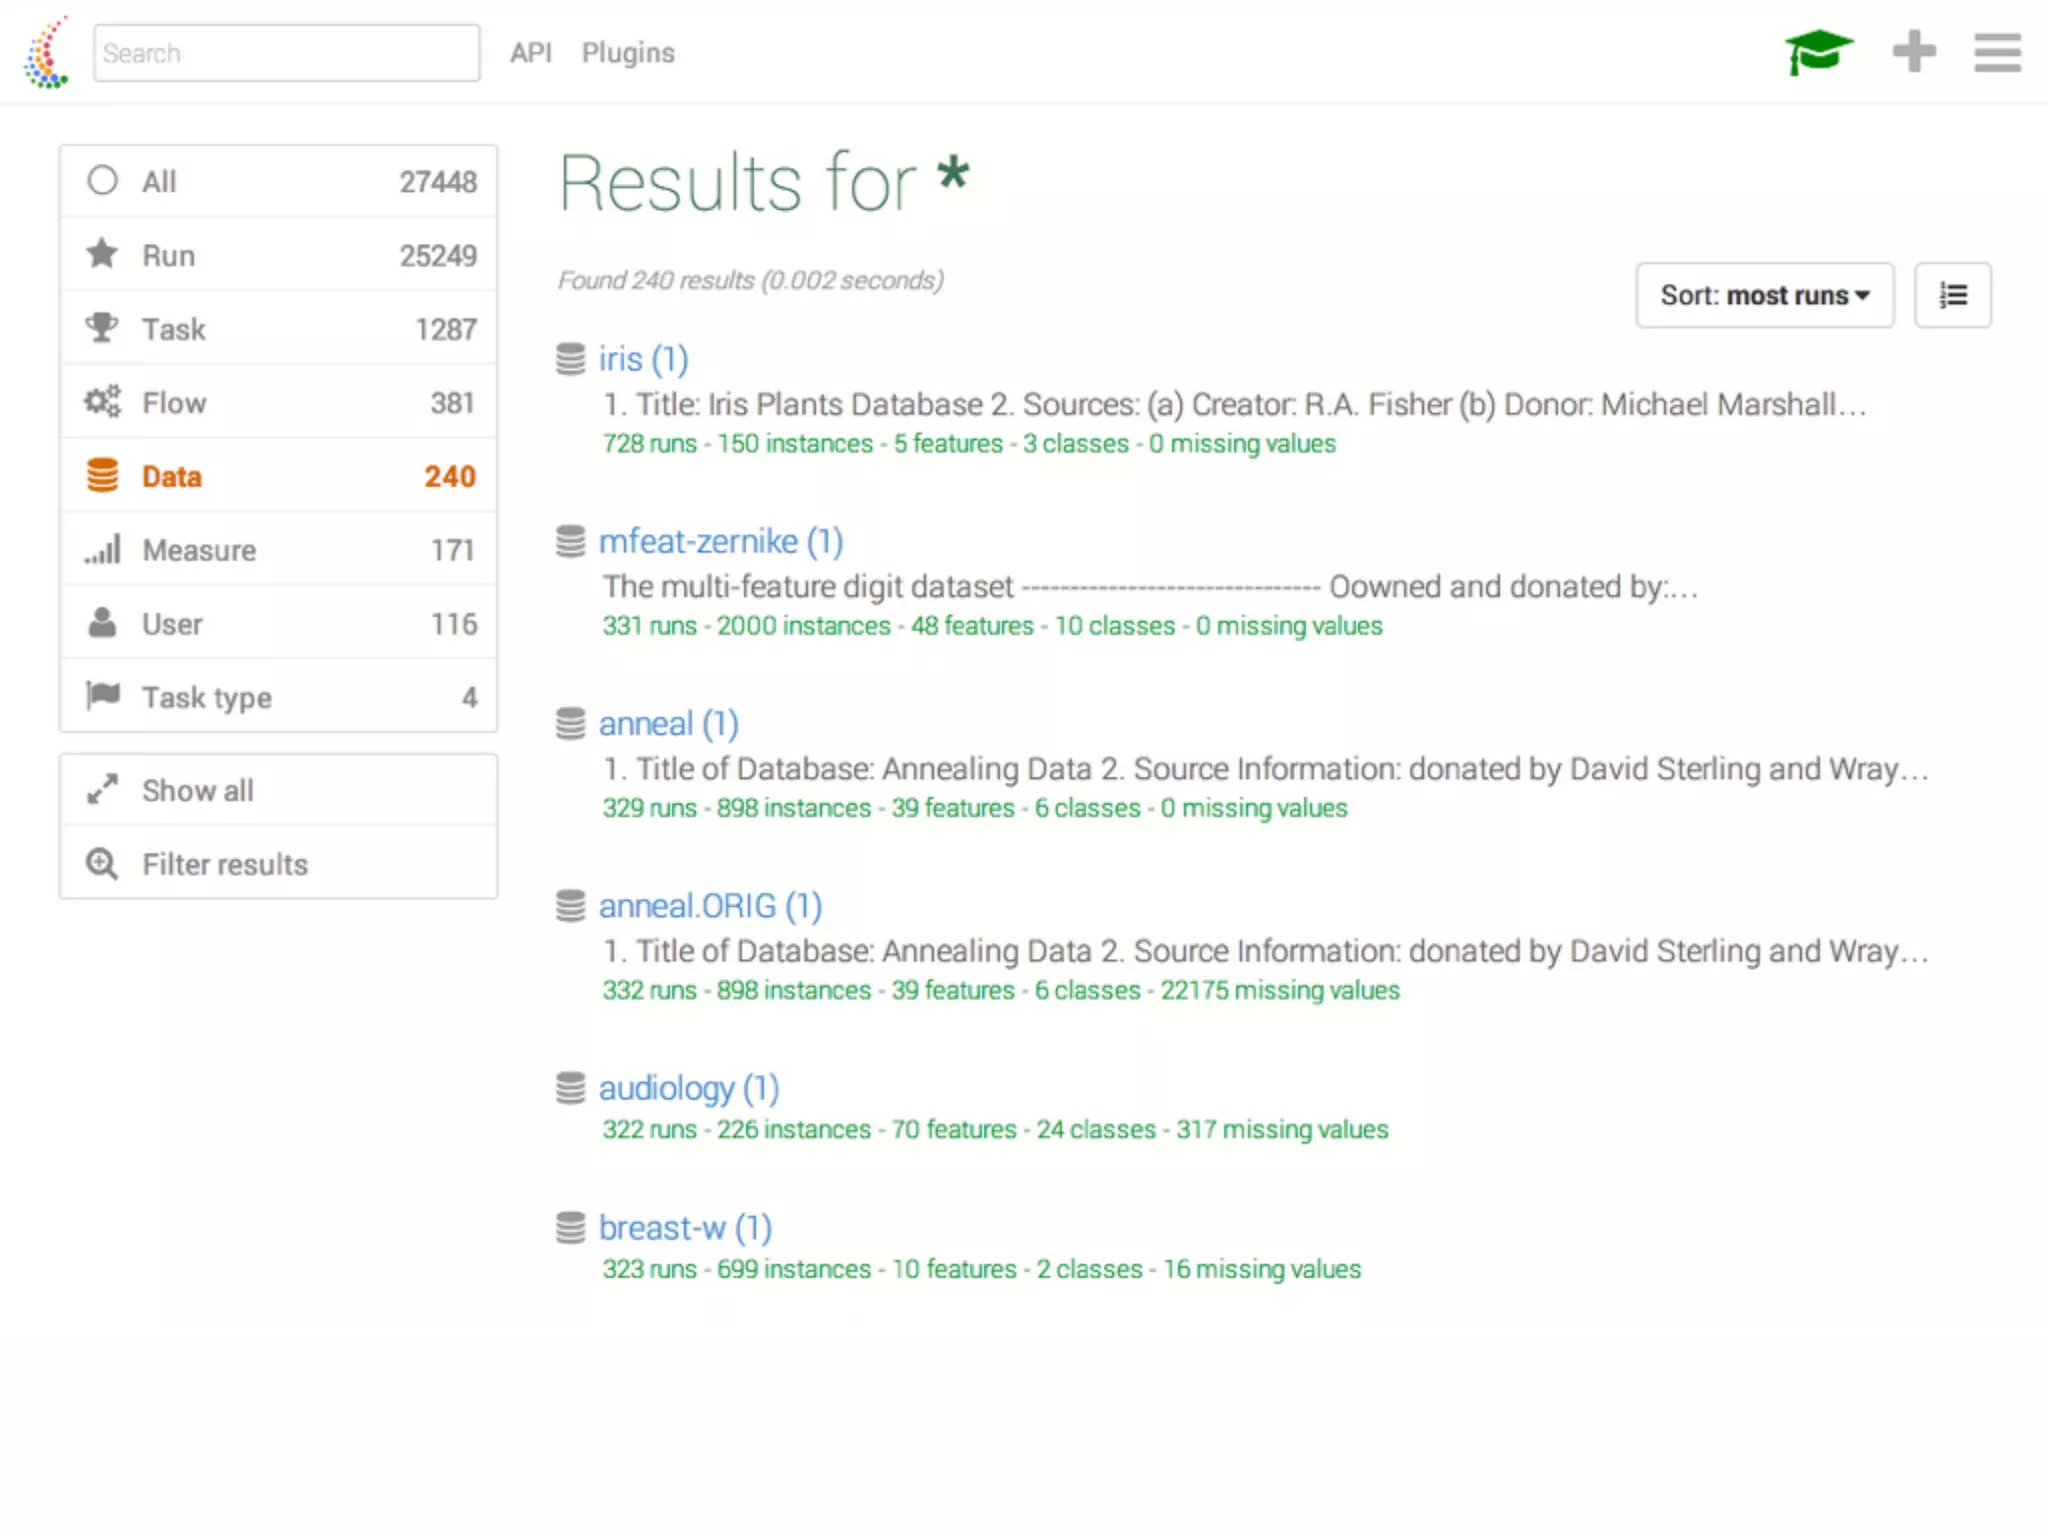Open the graduation cap guide icon

pyautogui.click(x=1818, y=52)
